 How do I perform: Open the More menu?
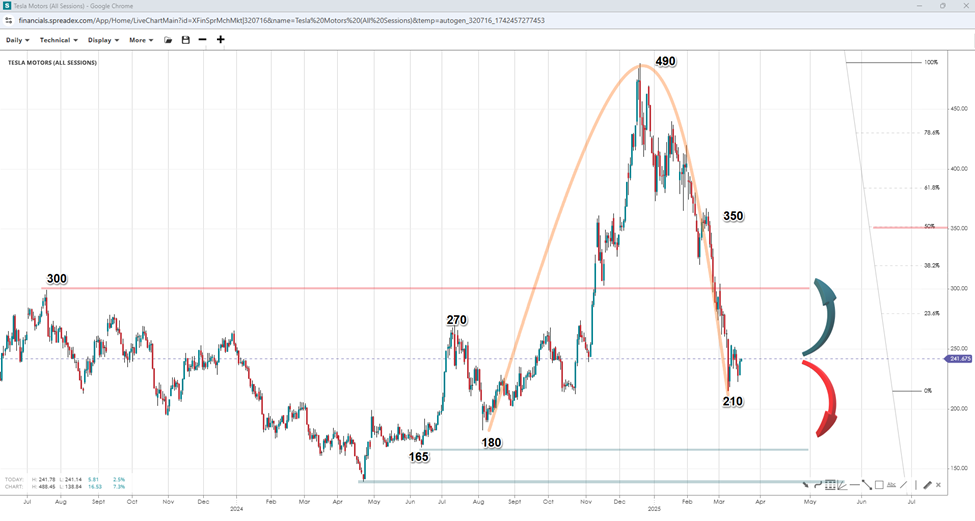pos(142,40)
